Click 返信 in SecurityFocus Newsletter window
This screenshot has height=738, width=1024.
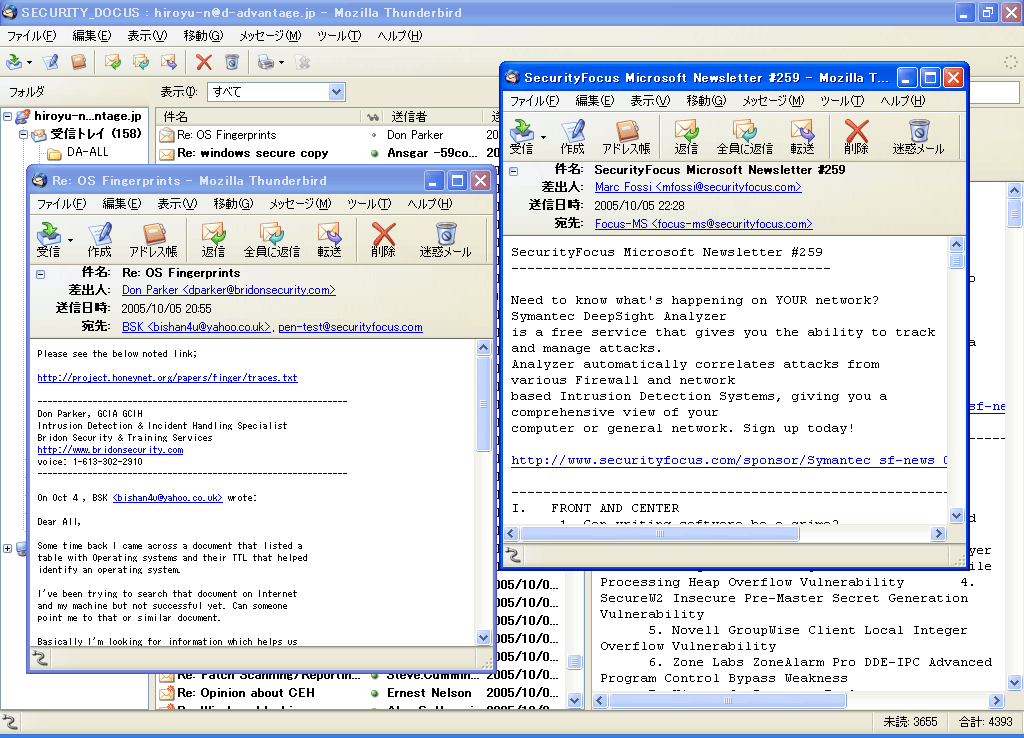686,136
